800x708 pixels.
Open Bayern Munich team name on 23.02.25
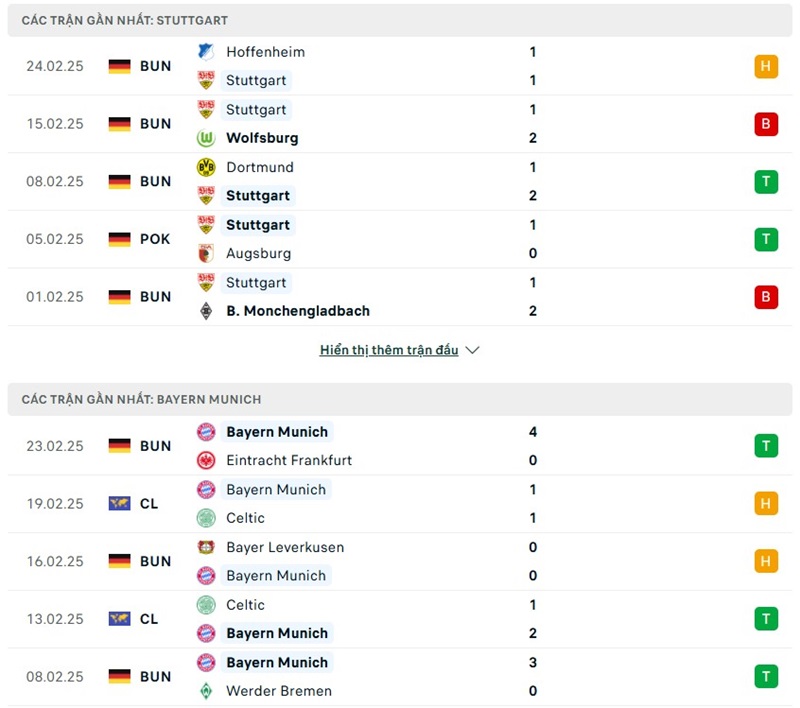pyautogui.click(x=277, y=432)
